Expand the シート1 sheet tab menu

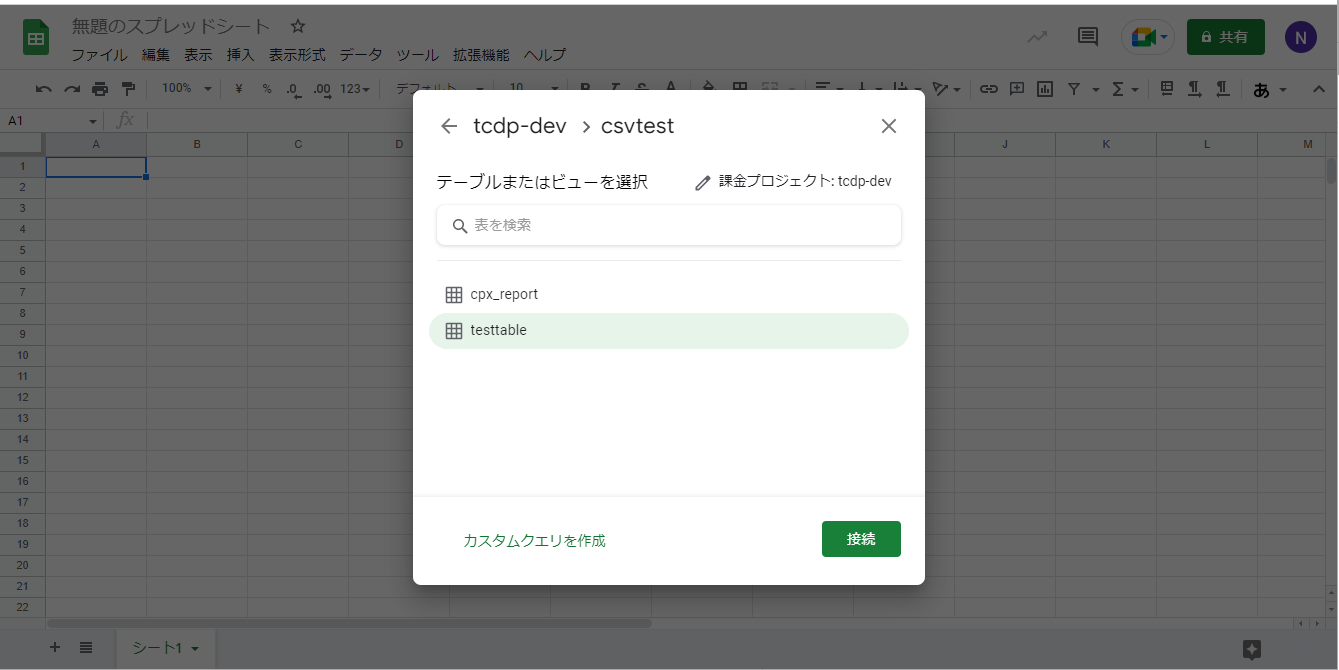coord(195,649)
